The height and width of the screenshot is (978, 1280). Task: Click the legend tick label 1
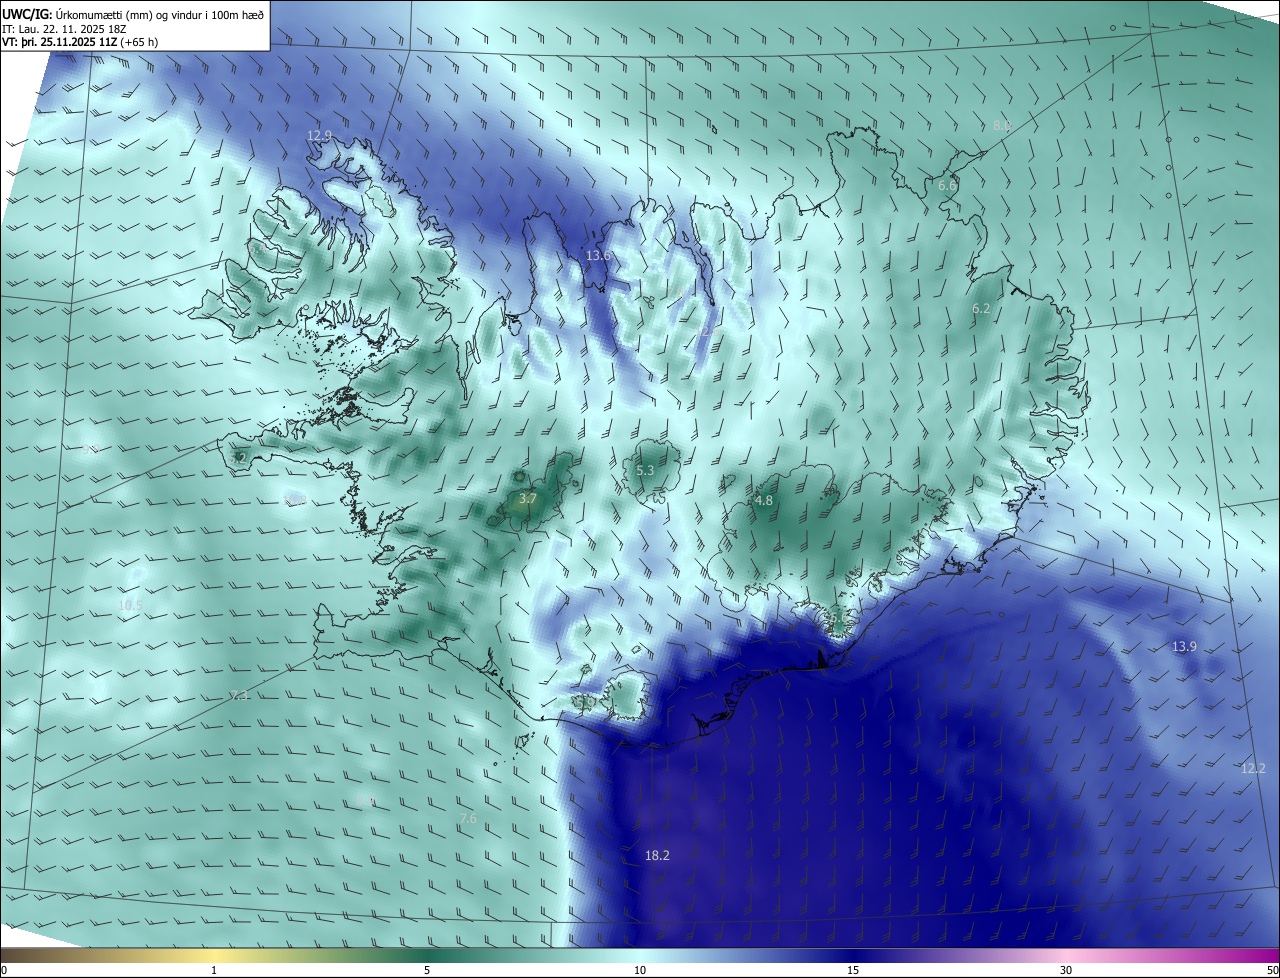point(214,970)
